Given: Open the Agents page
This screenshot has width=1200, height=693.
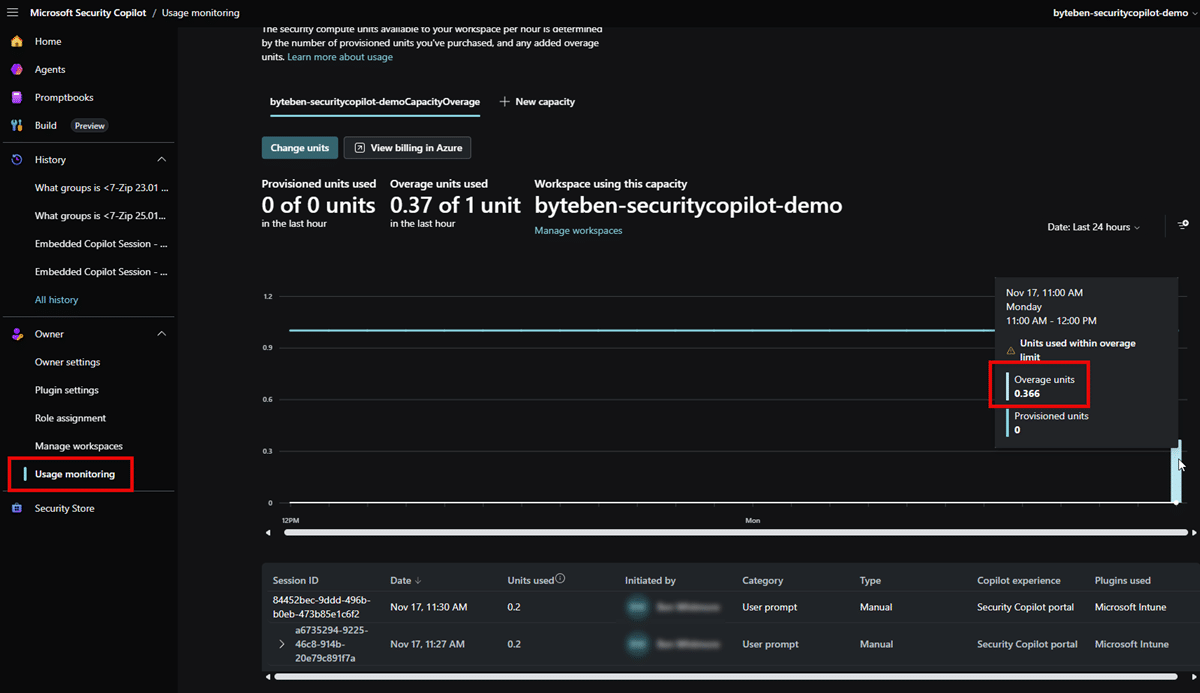Looking at the screenshot, I should tap(49, 70).
